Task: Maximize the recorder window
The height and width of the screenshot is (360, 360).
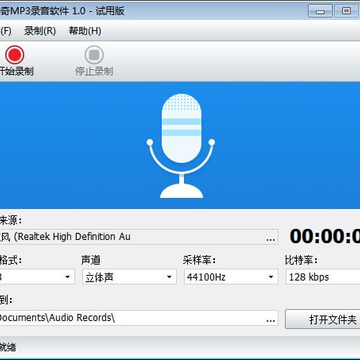Action: click(x=346, y=11)
